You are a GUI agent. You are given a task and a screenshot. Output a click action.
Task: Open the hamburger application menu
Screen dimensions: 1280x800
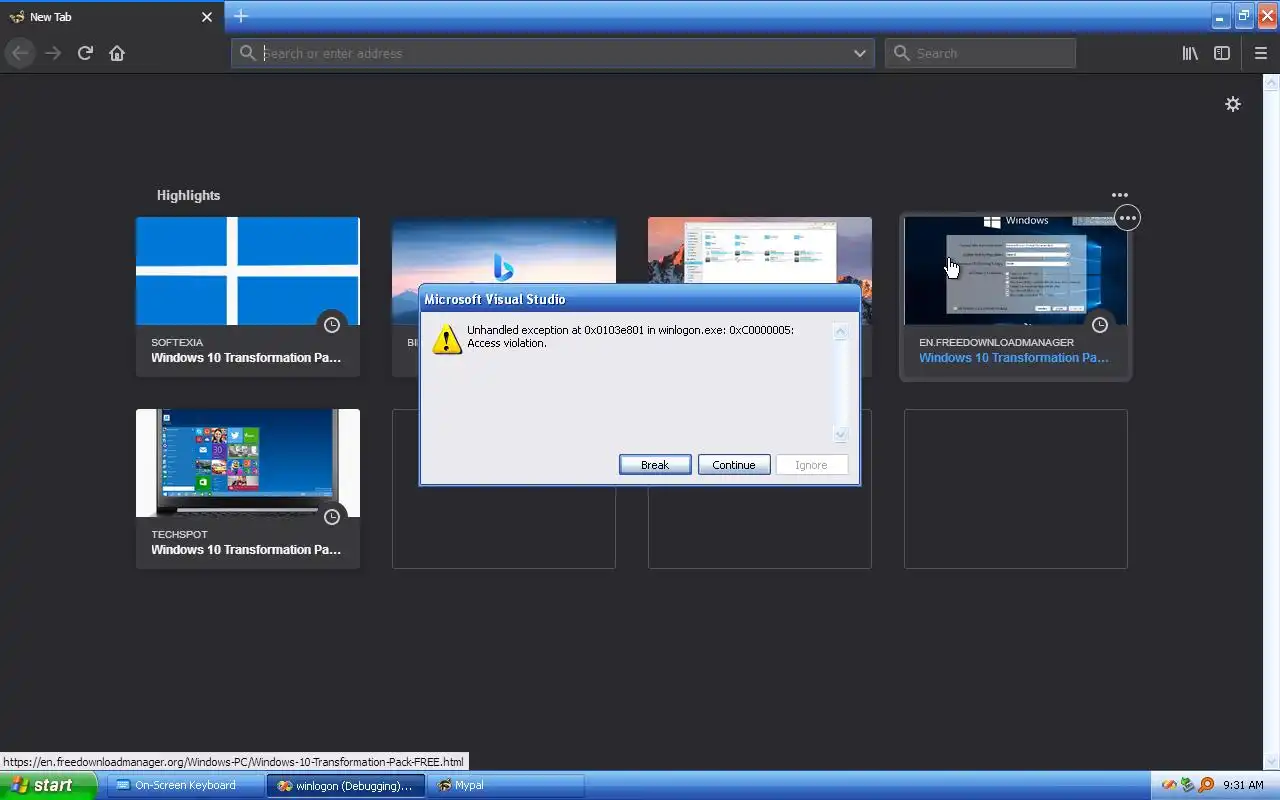tap(1260, 53)
